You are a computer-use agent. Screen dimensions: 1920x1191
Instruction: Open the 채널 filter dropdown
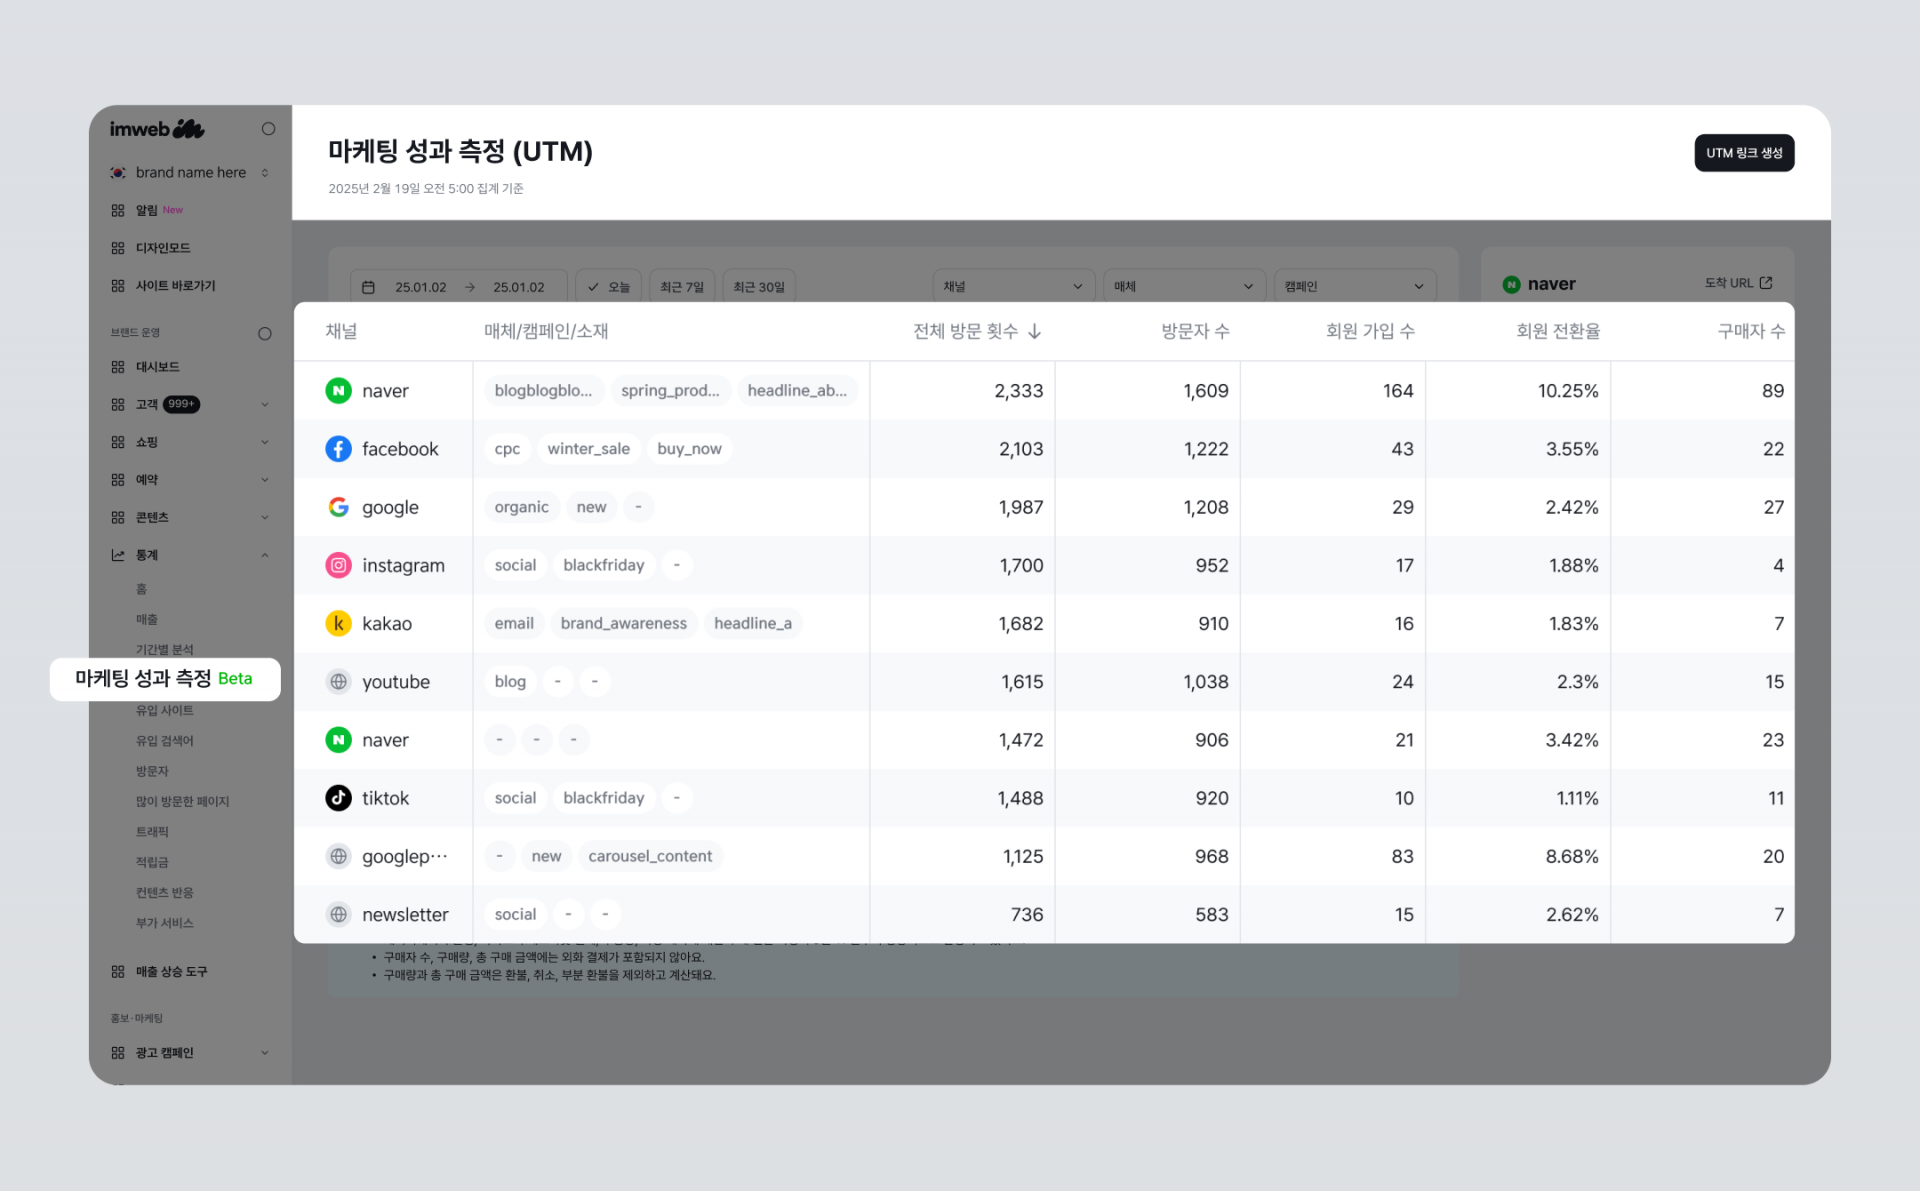pyautogui.click(x=1013, y=287)
